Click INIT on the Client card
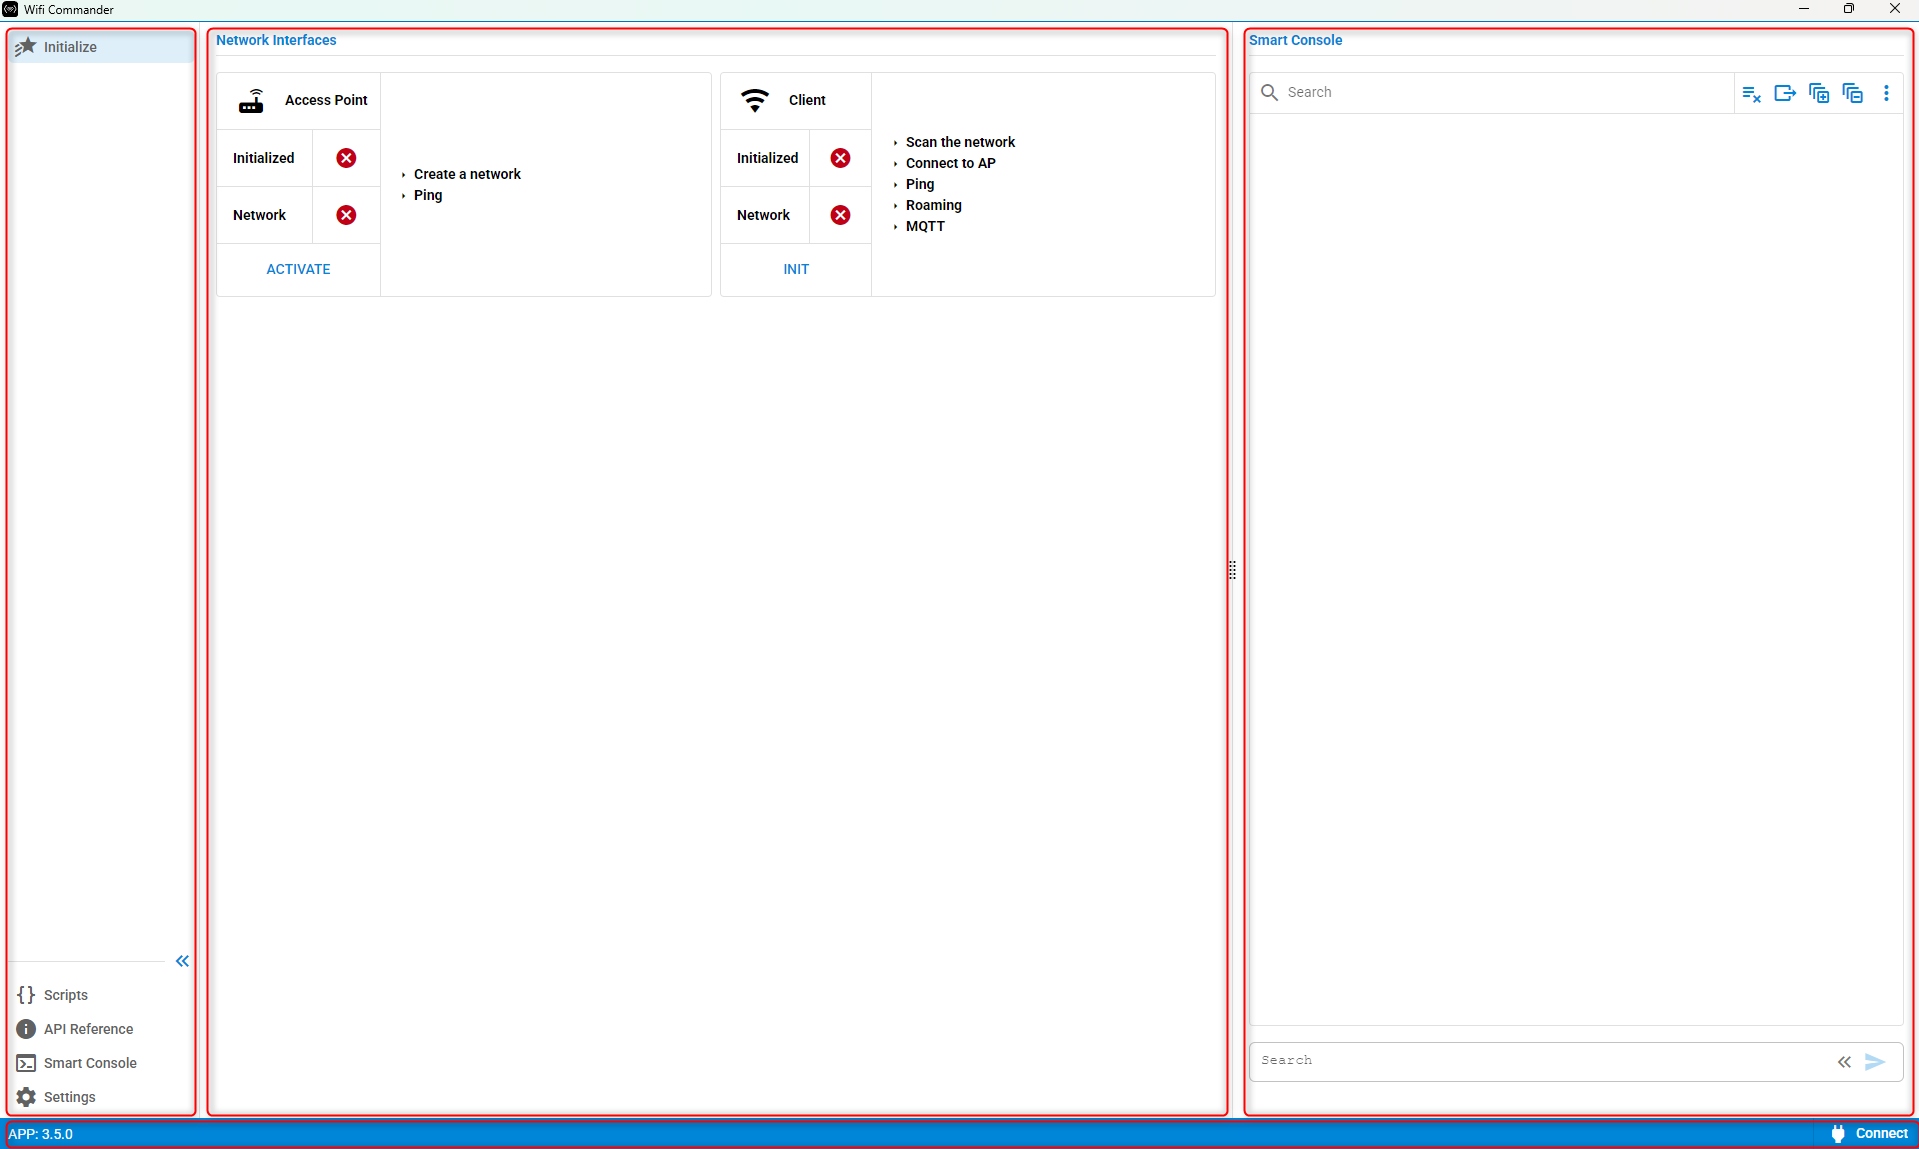Screen dimensions: 1919x1149 [x=796, y=269]
